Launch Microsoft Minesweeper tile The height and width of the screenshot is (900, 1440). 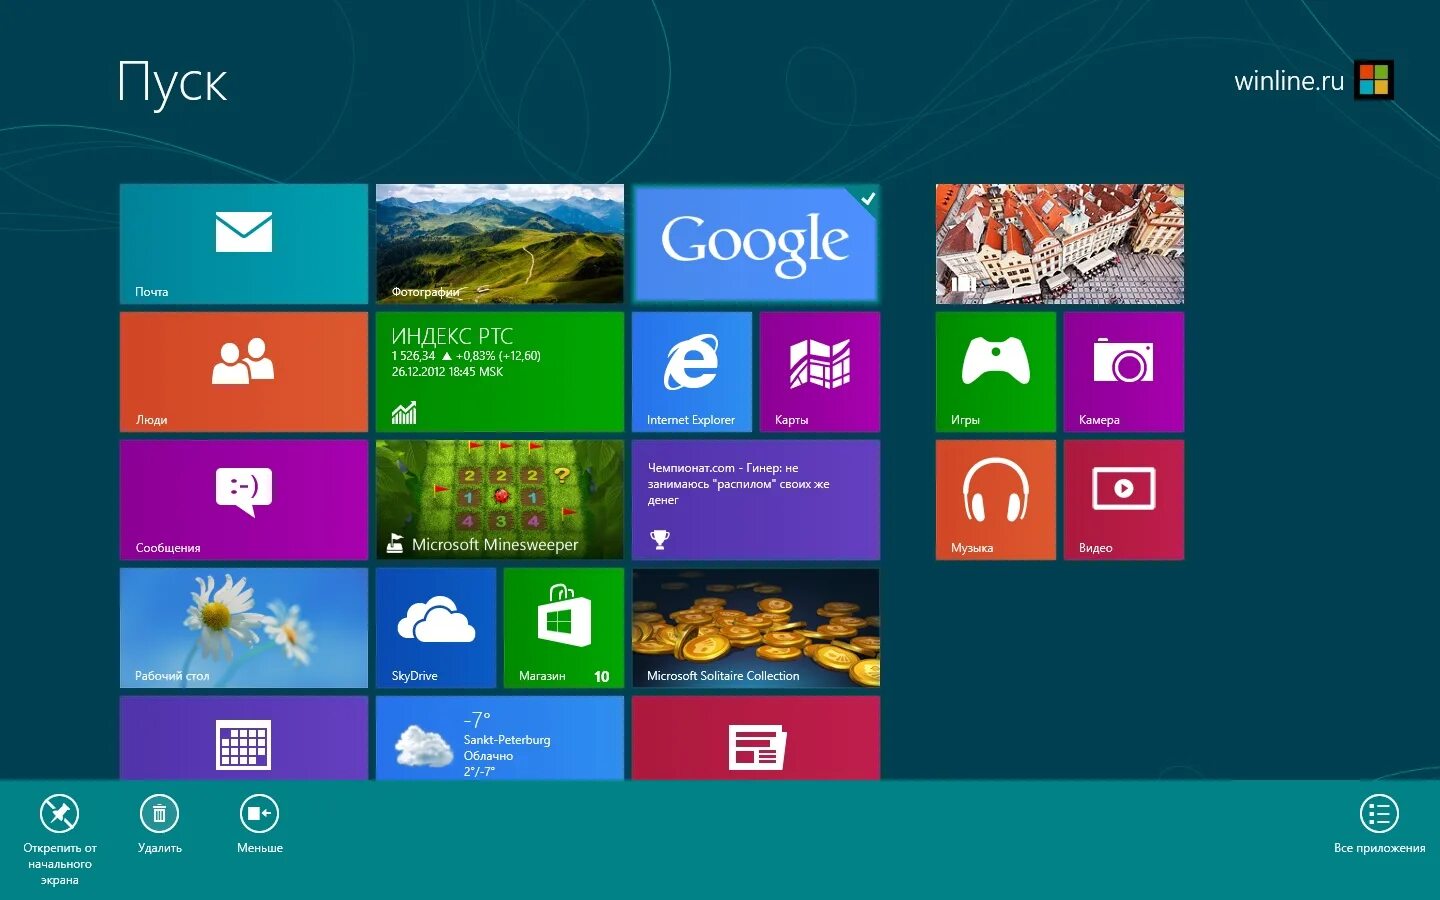tap(500, 500)
